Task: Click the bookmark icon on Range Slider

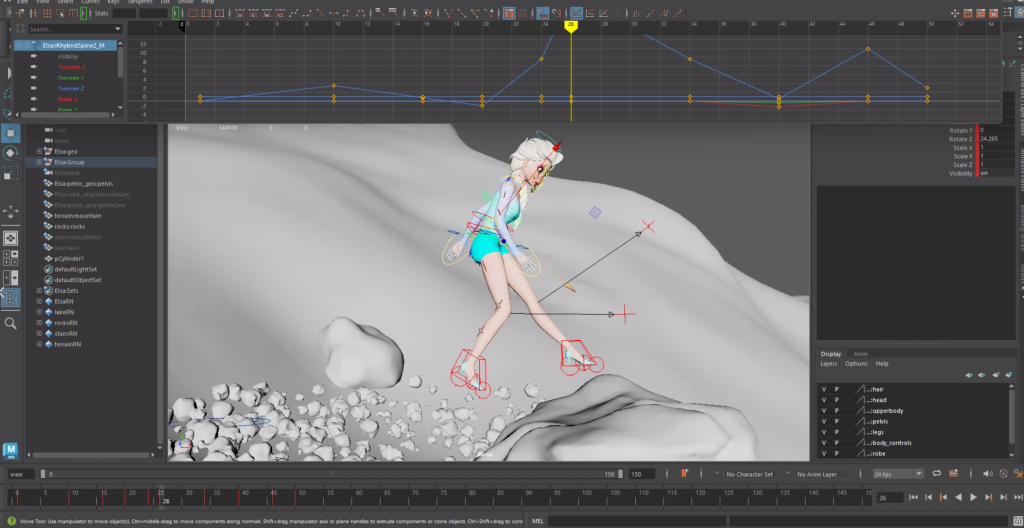Action: tap(684, 473)
